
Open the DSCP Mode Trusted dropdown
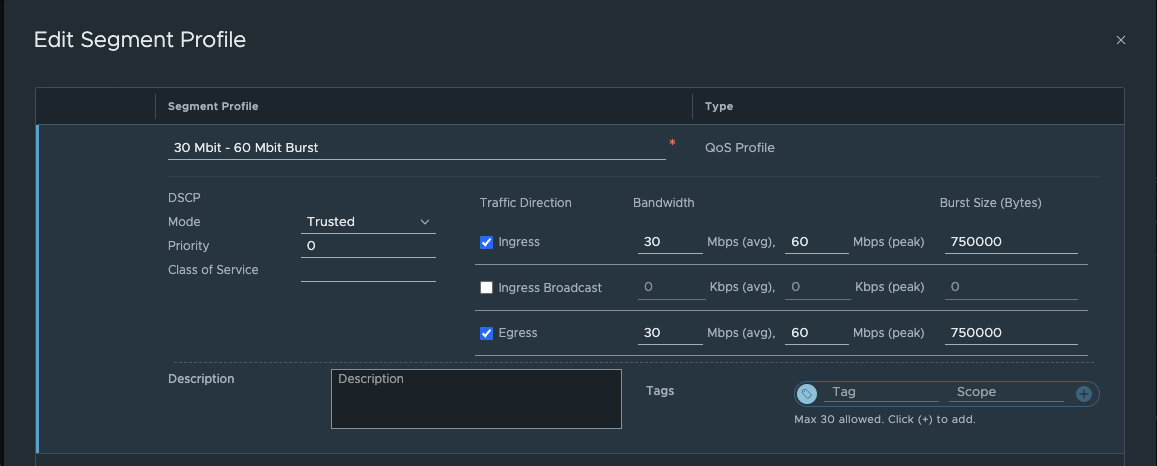368,222
